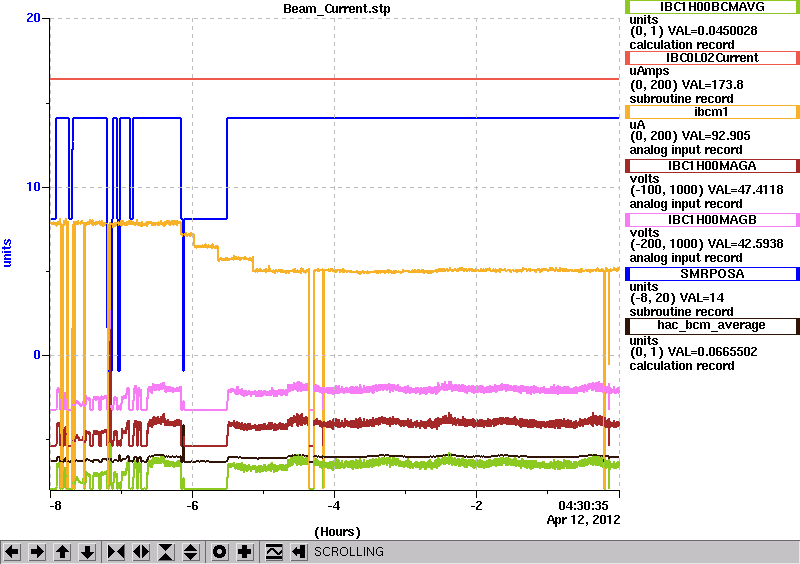800x564 pixels.
Task: Click the circle auto-scale icon
Action: tap(219, 552)
